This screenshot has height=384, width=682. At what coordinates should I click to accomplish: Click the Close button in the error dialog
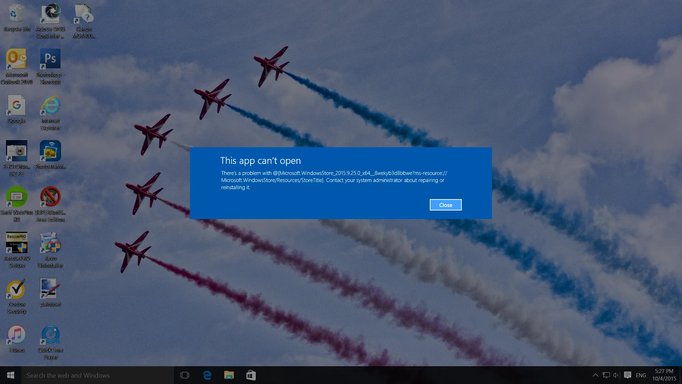[x=445, y=205]
